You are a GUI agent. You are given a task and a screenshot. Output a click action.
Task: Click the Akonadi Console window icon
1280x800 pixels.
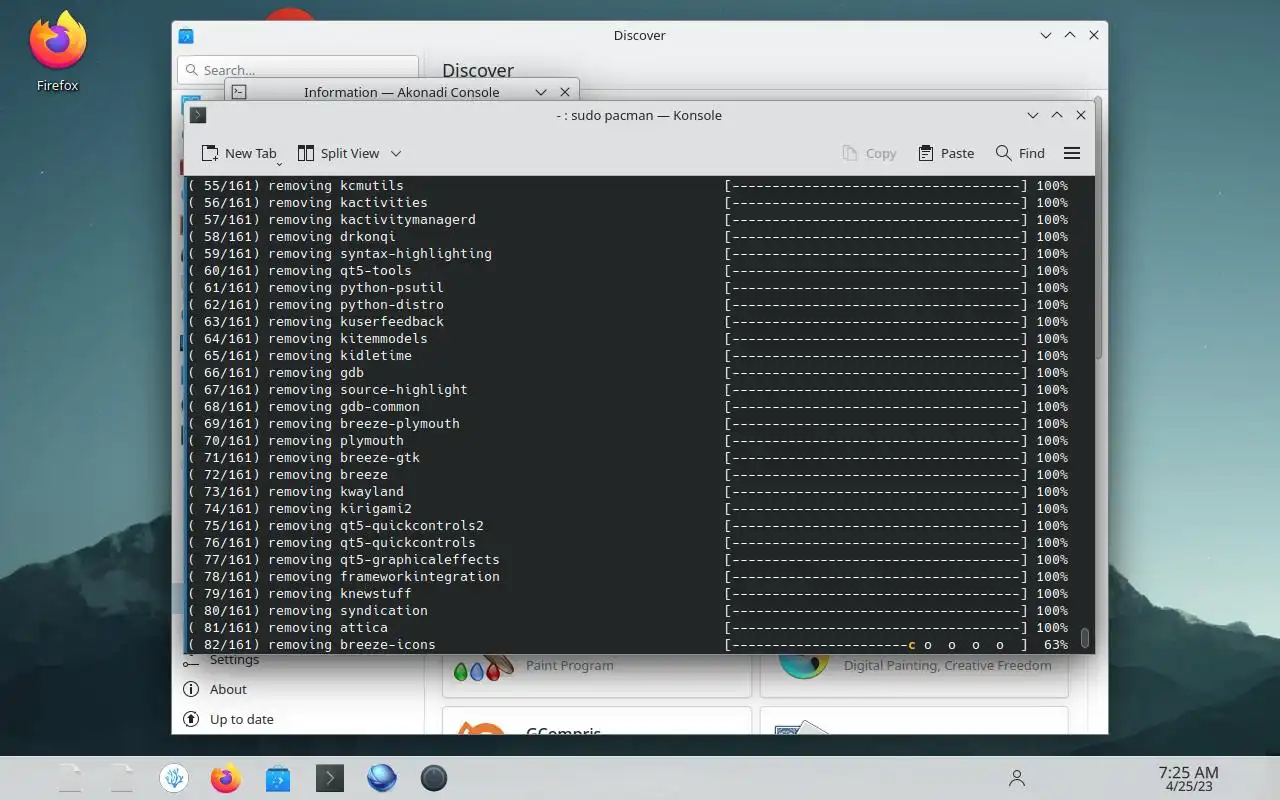click(x=239, y=92)
